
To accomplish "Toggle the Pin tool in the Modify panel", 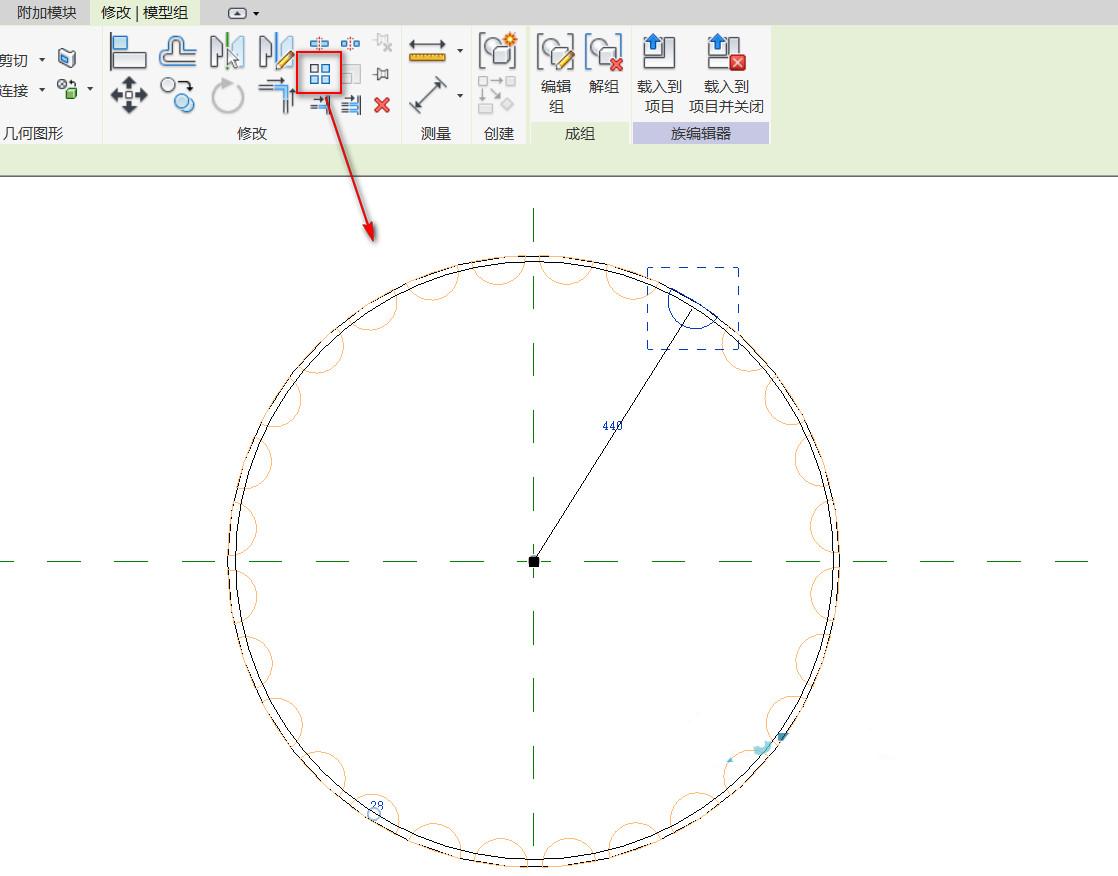I will pos(383,72).
